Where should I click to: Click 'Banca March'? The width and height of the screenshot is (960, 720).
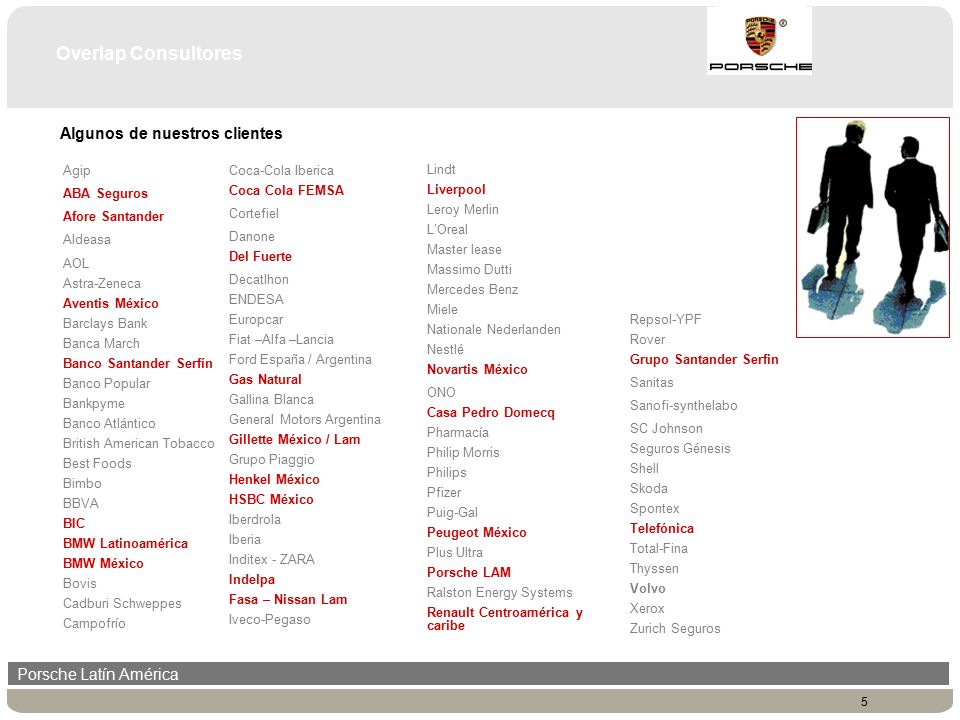101,343
